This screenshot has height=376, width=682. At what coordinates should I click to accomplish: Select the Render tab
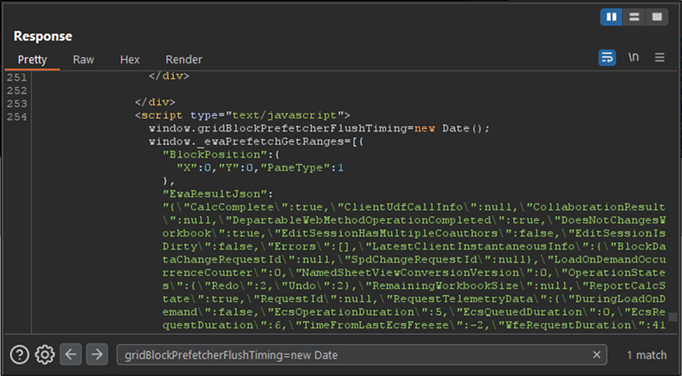coord(184,60)
